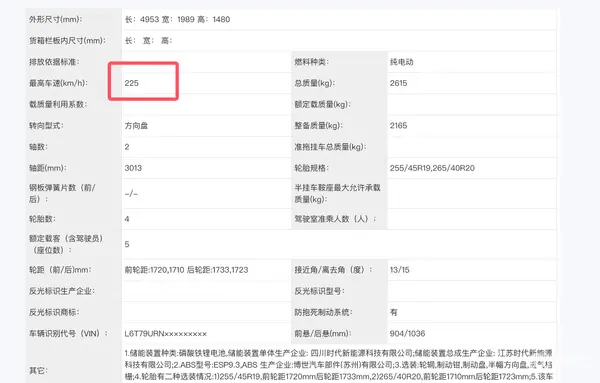Select the leaf spring value -/-
Viewport: 600px width, 383px height.
[x=131, y=194]
